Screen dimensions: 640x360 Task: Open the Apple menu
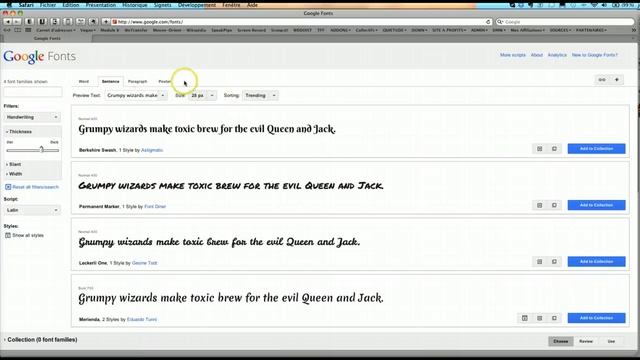(x=9, y=5)
